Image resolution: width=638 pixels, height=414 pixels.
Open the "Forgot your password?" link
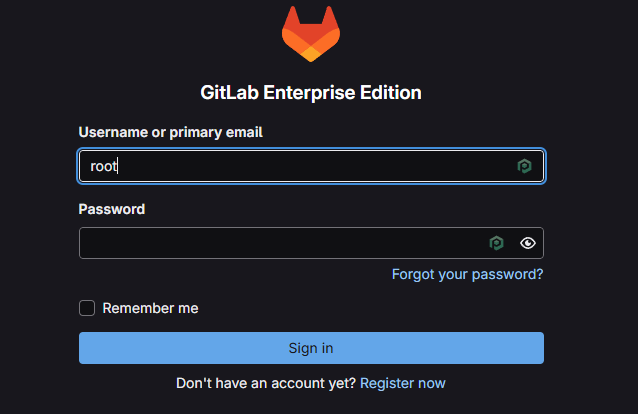[x=467, y=274]
